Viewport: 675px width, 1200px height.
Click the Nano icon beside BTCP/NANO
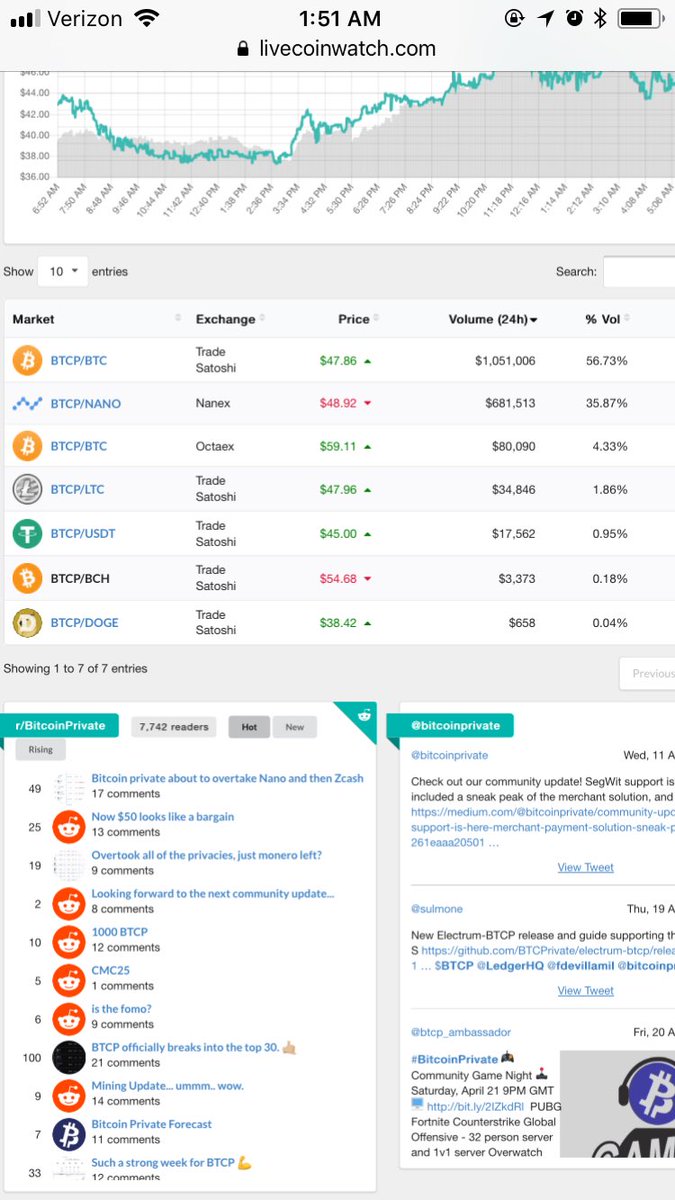point(27,404)
